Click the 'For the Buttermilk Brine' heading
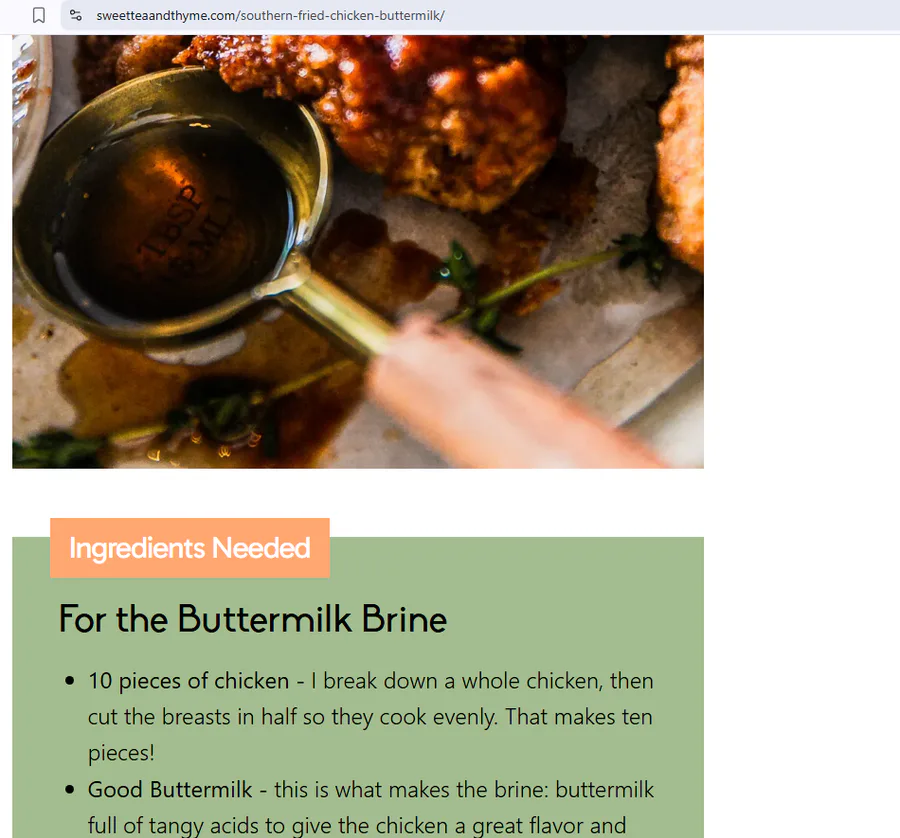Screen dimensions: 900x838 [253, 619]
